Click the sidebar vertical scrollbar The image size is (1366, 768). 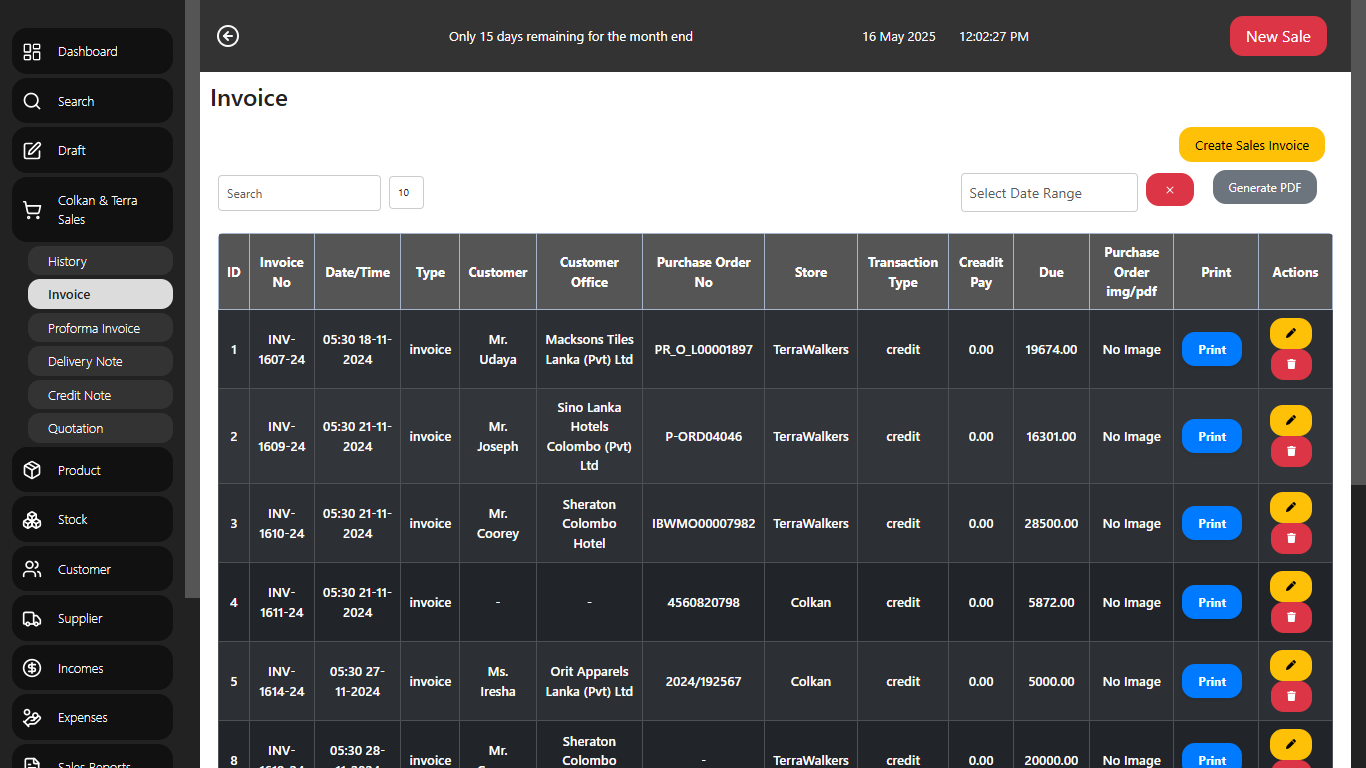click(x=192, y=299)
